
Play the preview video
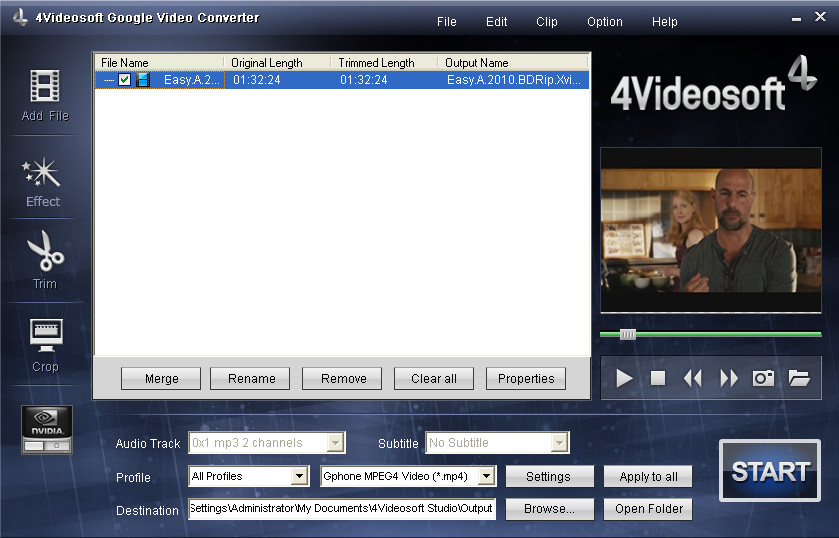pyautogui.click(x=624, y=378)
